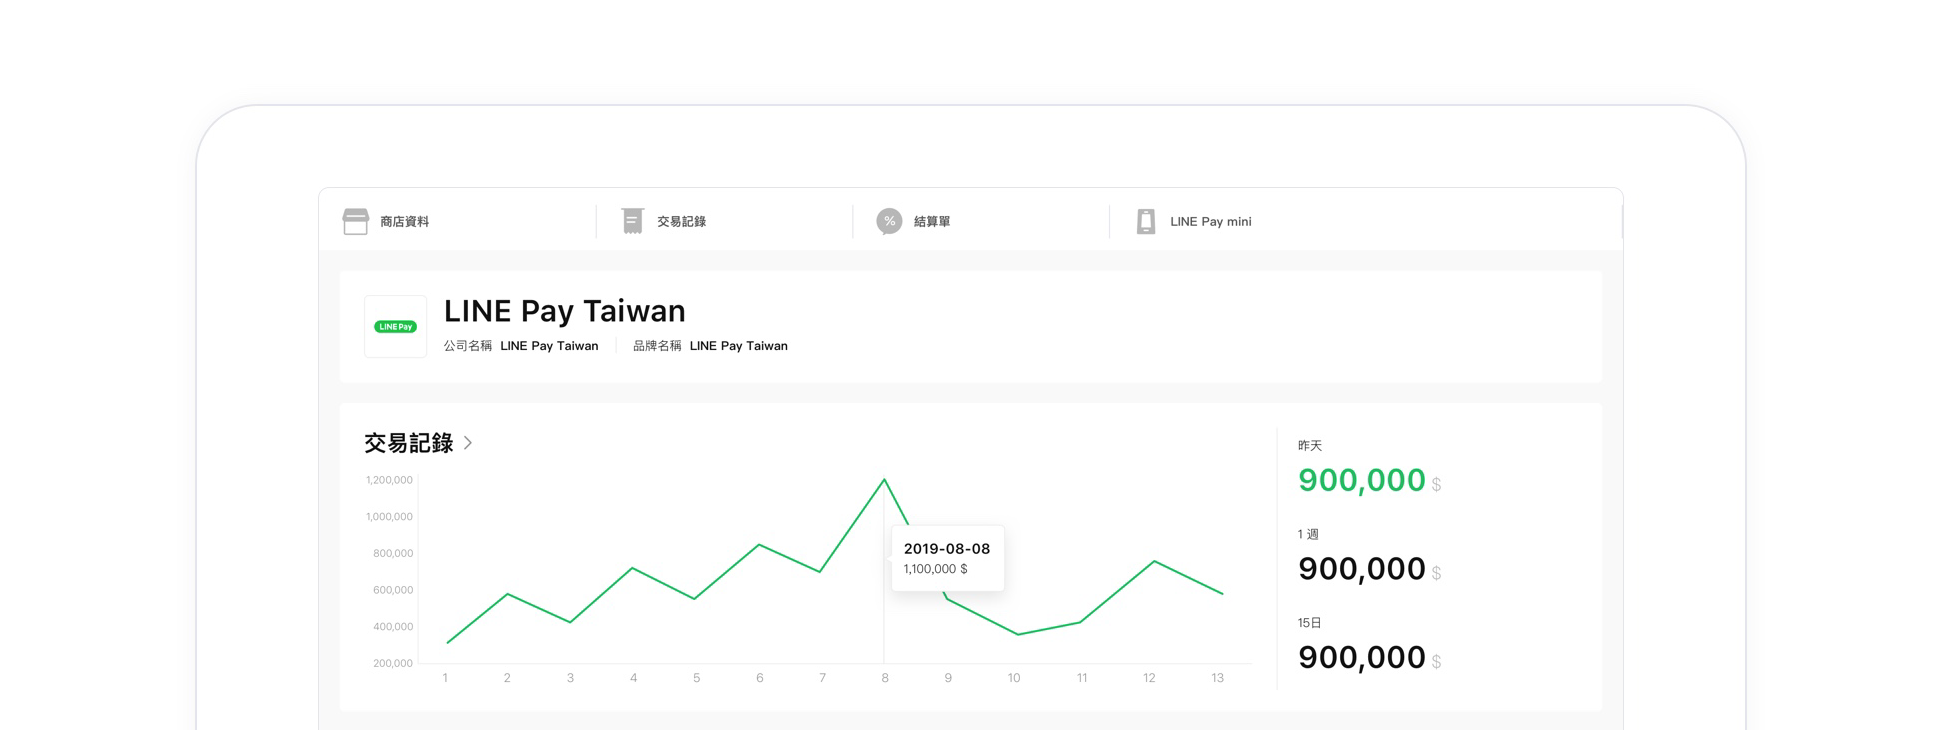The image size is (1946, 730).
Task: Open the 交易記錄 section heading
Action: click(x=409, y=443)
